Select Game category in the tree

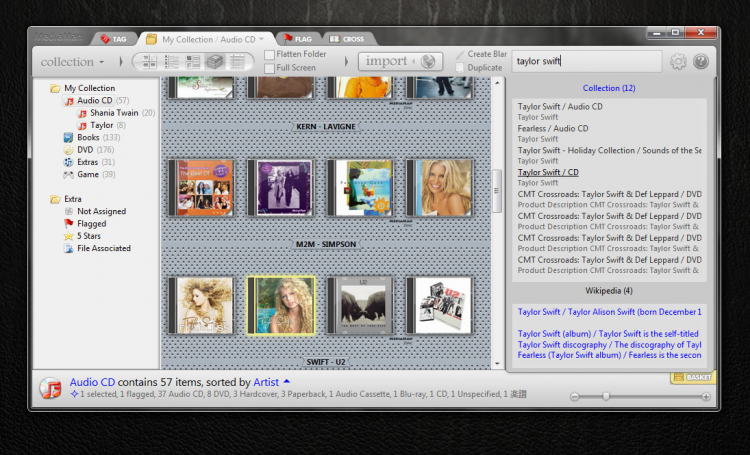pyautogui.click(x=88, y=175)
